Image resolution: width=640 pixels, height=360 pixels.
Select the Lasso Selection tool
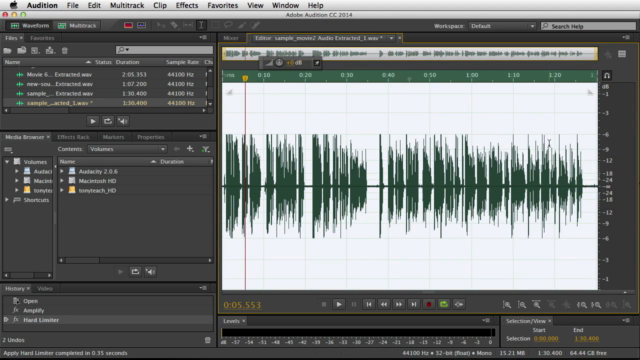pos(229,25)
